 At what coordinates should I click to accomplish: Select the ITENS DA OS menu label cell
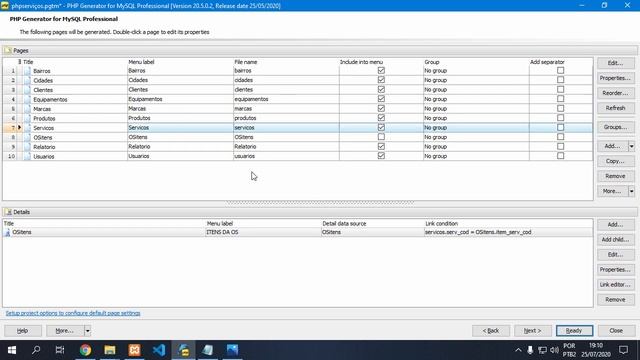point(263,232)
